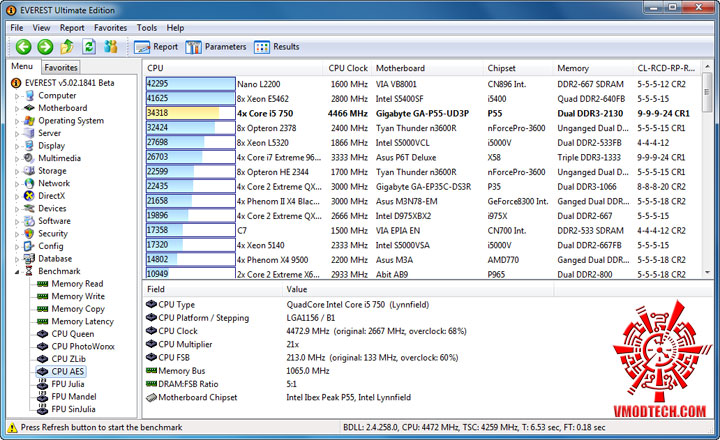Select the Display icon in tree
The image size is (720, 440).
29,146
